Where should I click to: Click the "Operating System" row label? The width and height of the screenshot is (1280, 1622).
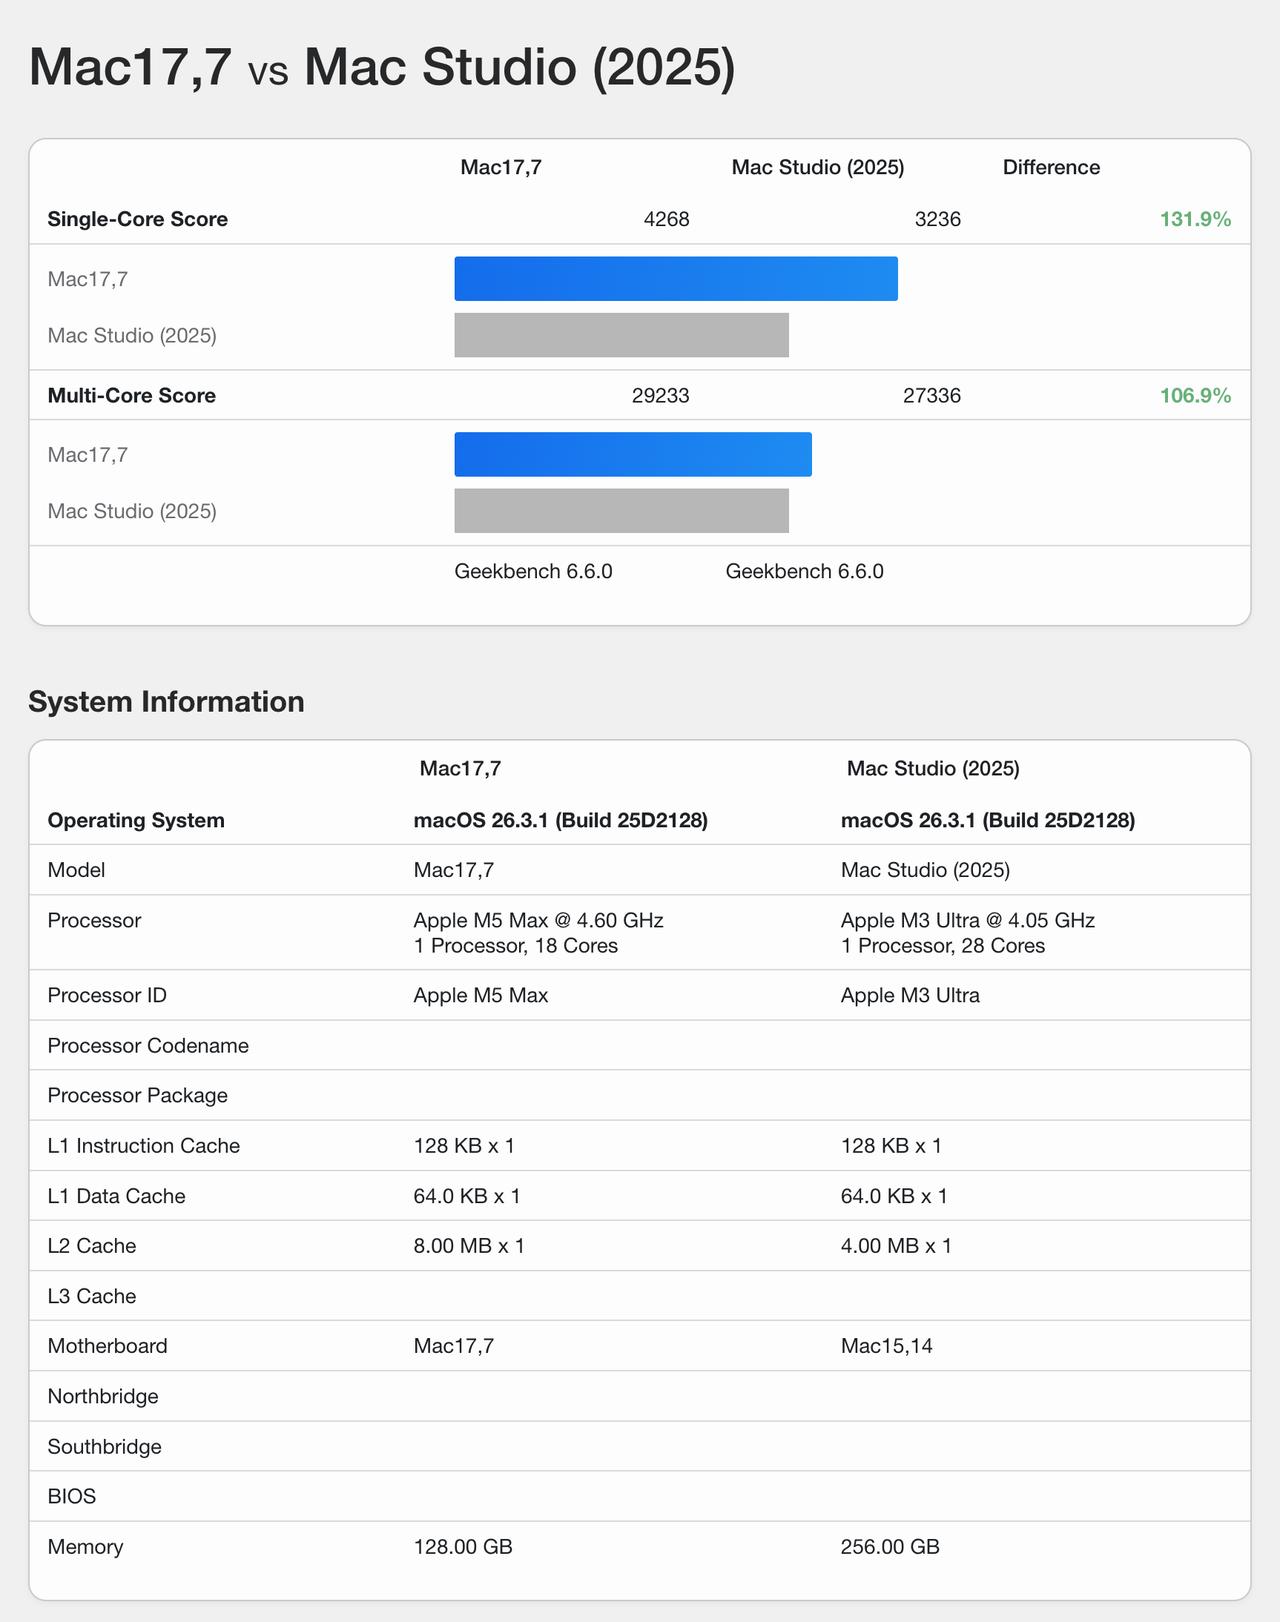click(136, 820)
